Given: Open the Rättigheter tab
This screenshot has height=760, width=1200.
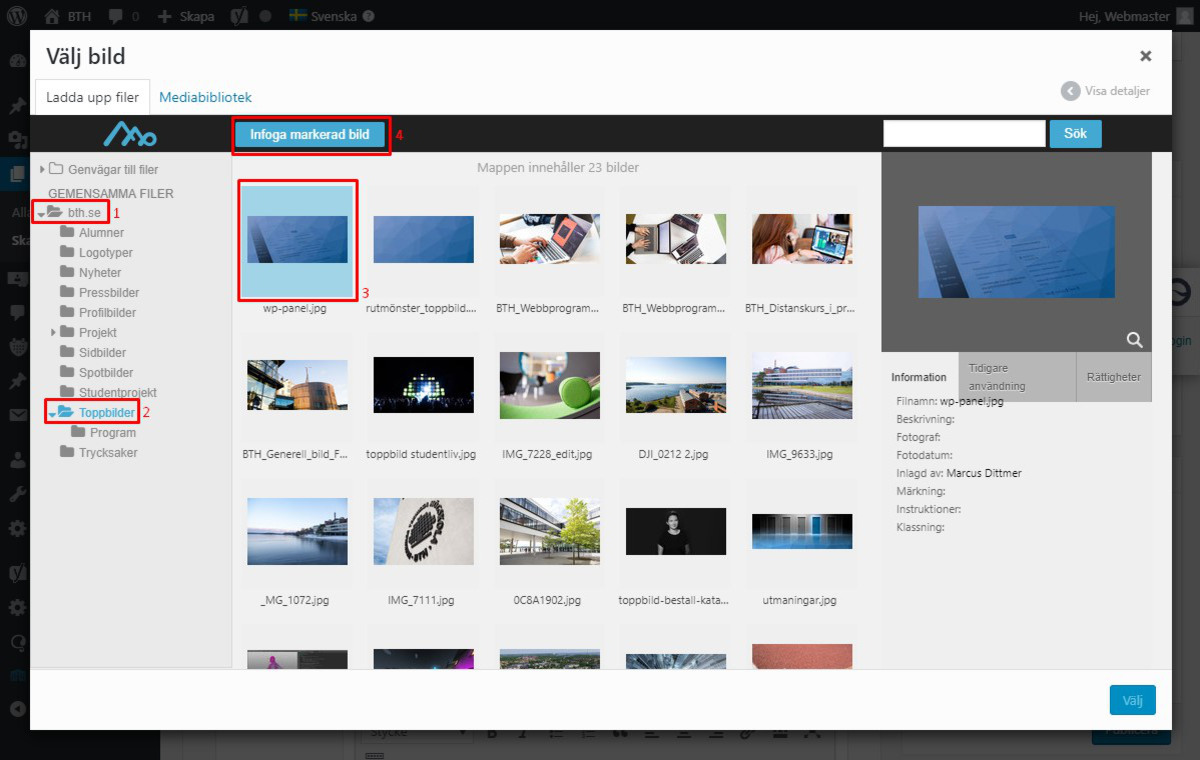Looking at the screenshot, I should (x=1114, y=377).
